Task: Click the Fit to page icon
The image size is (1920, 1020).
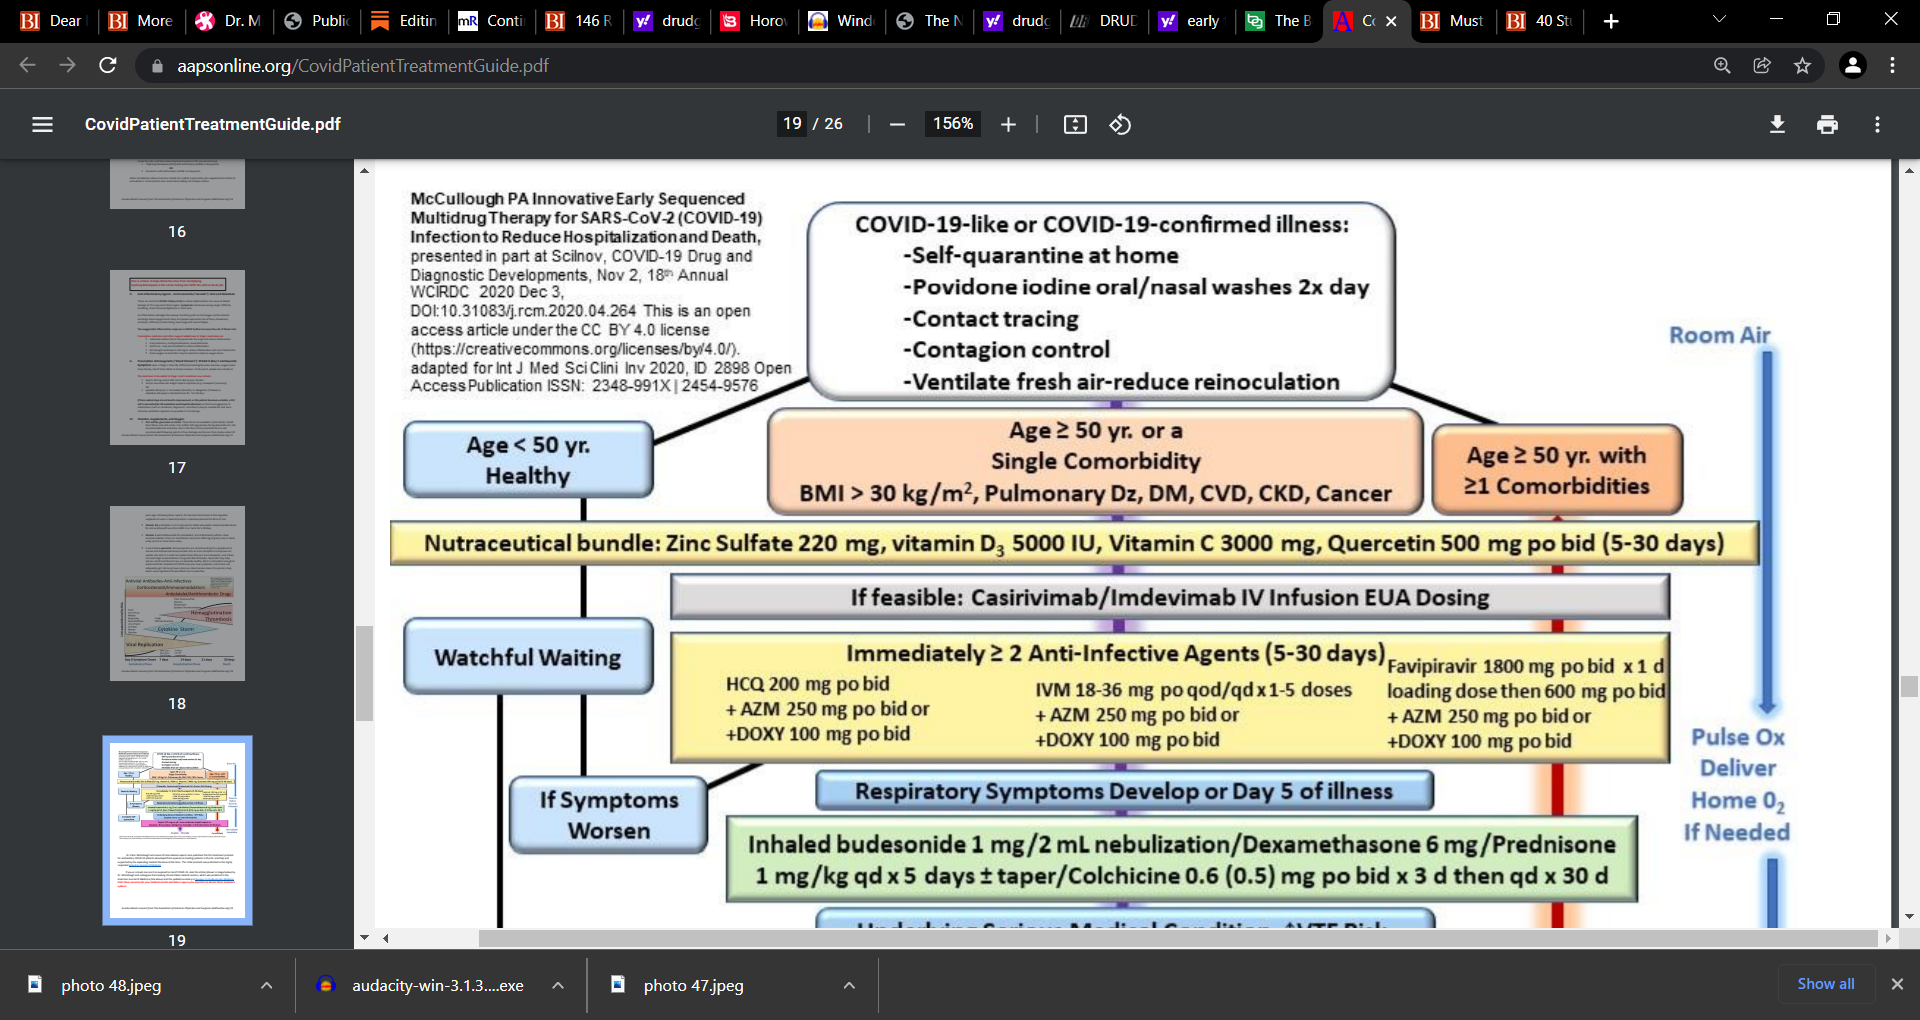Action: (1075, 124)
